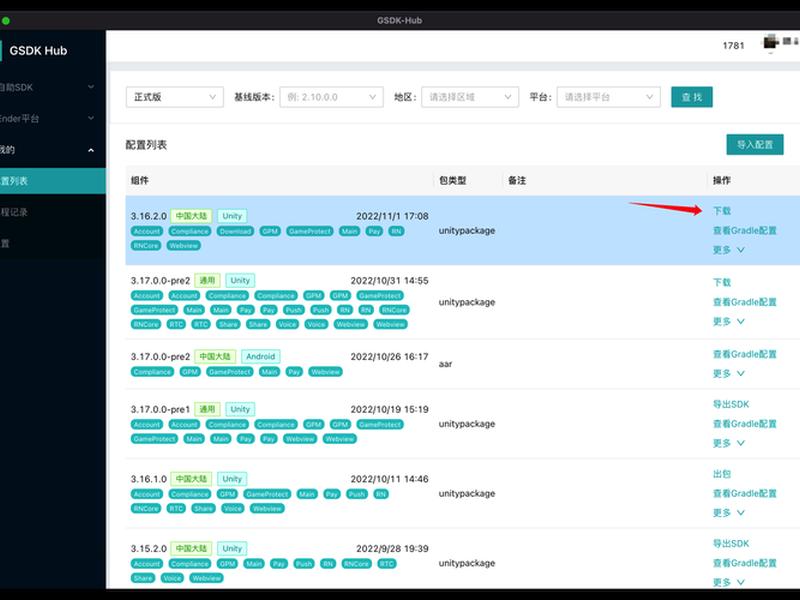The height and width of the screenshot is (600, 800).
Task: Click the aar package type cell
Action: pyautogui.click(x=445, y=364)
